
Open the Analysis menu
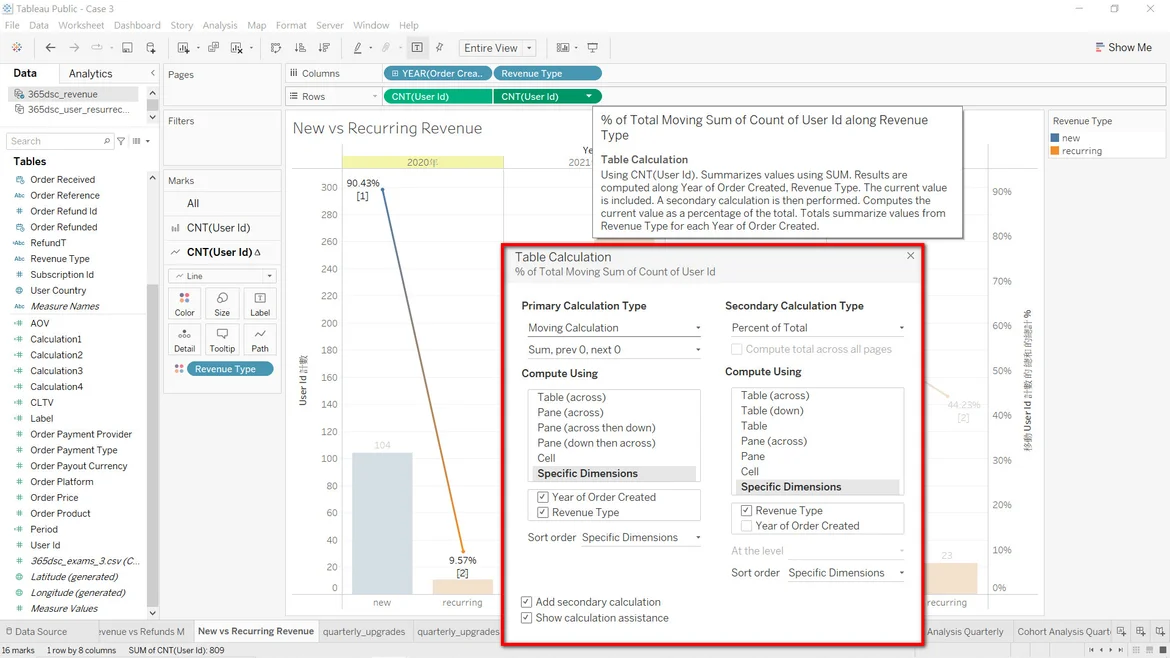click(219, 25)
